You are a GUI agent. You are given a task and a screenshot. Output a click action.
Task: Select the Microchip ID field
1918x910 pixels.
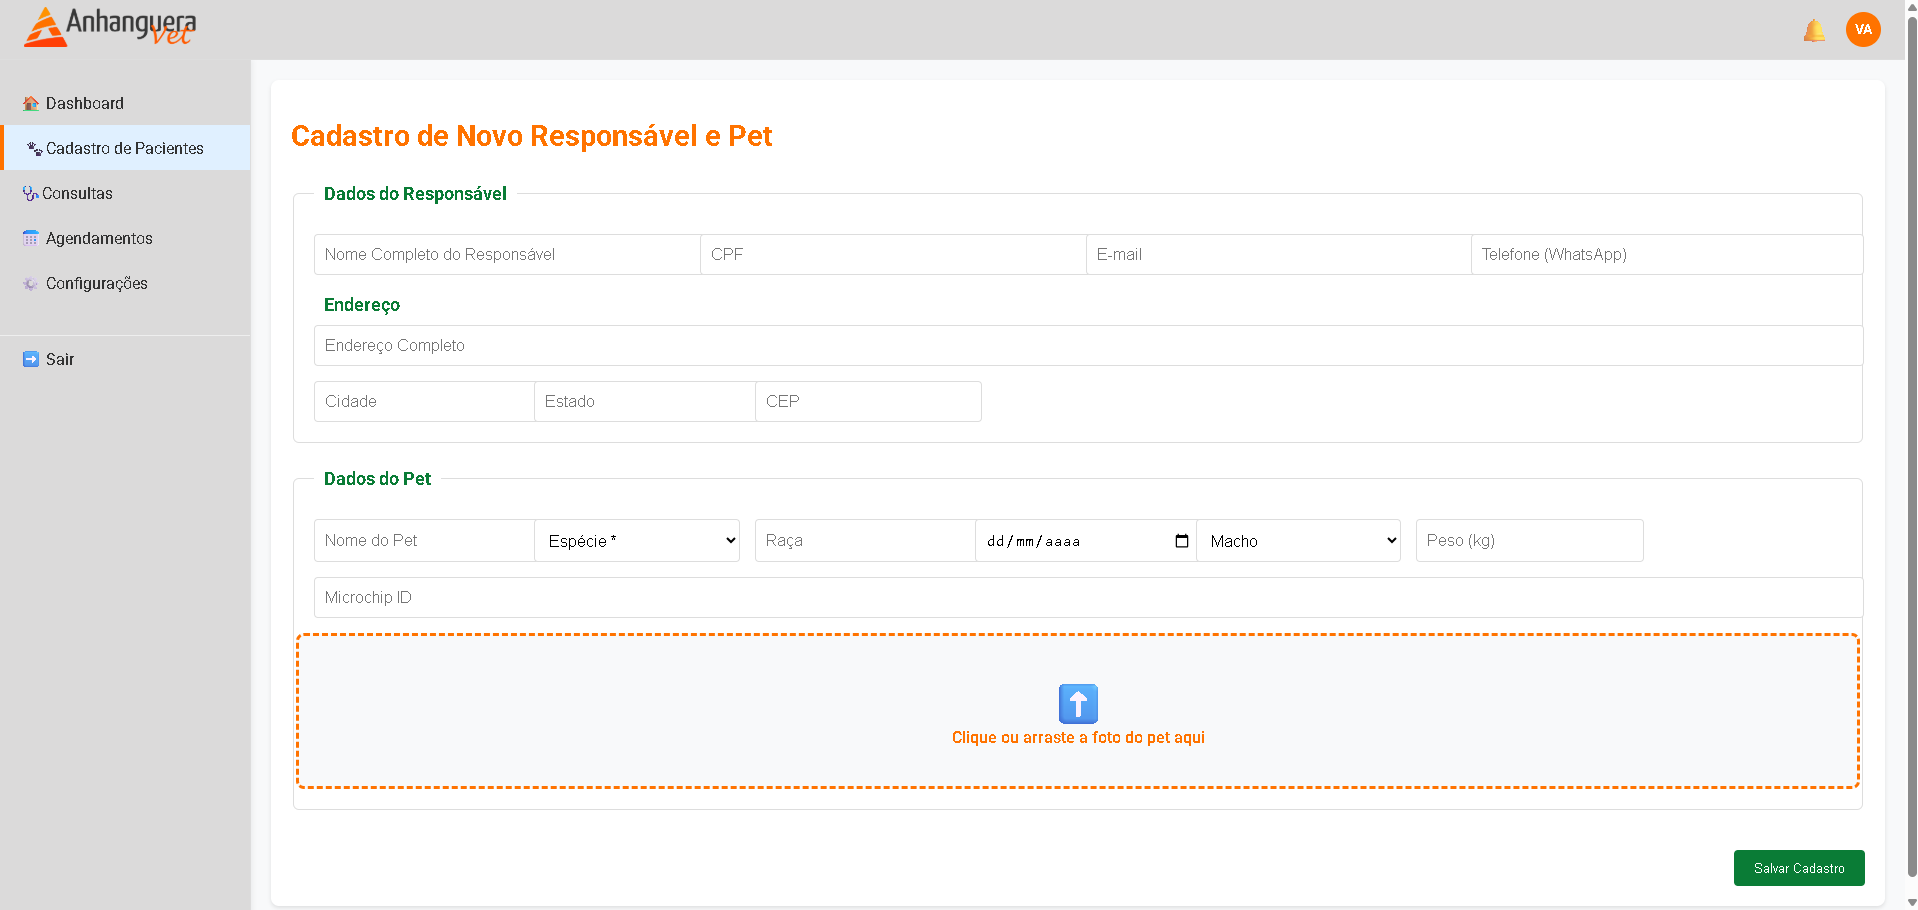1088,598
